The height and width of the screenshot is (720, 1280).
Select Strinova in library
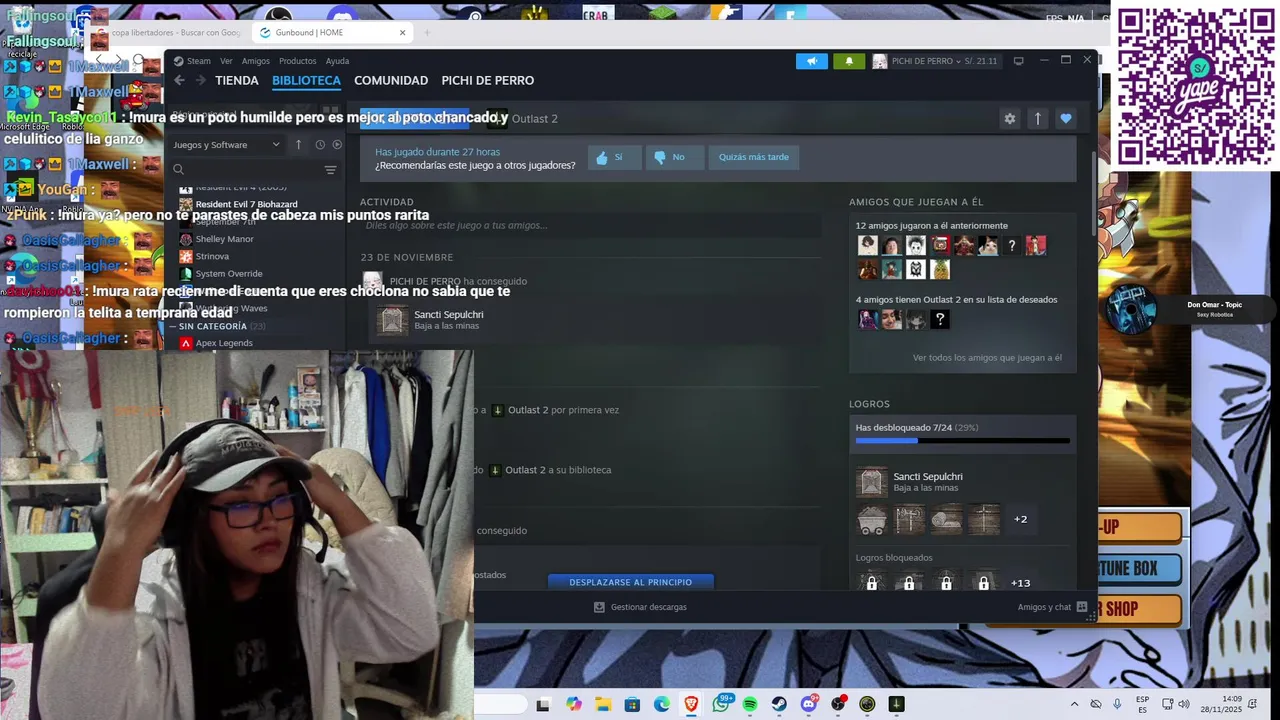click(212, 256)
